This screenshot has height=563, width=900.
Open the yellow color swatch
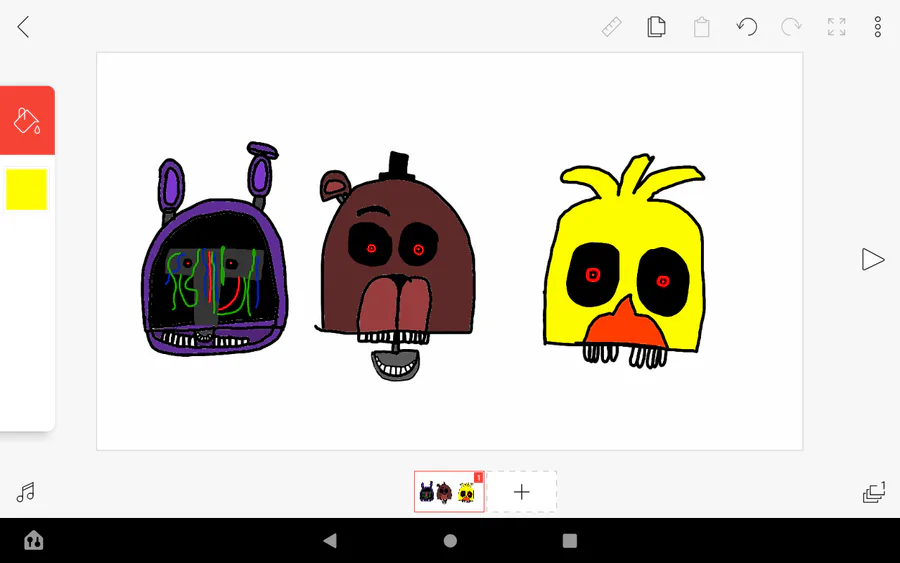coord(26,189)
